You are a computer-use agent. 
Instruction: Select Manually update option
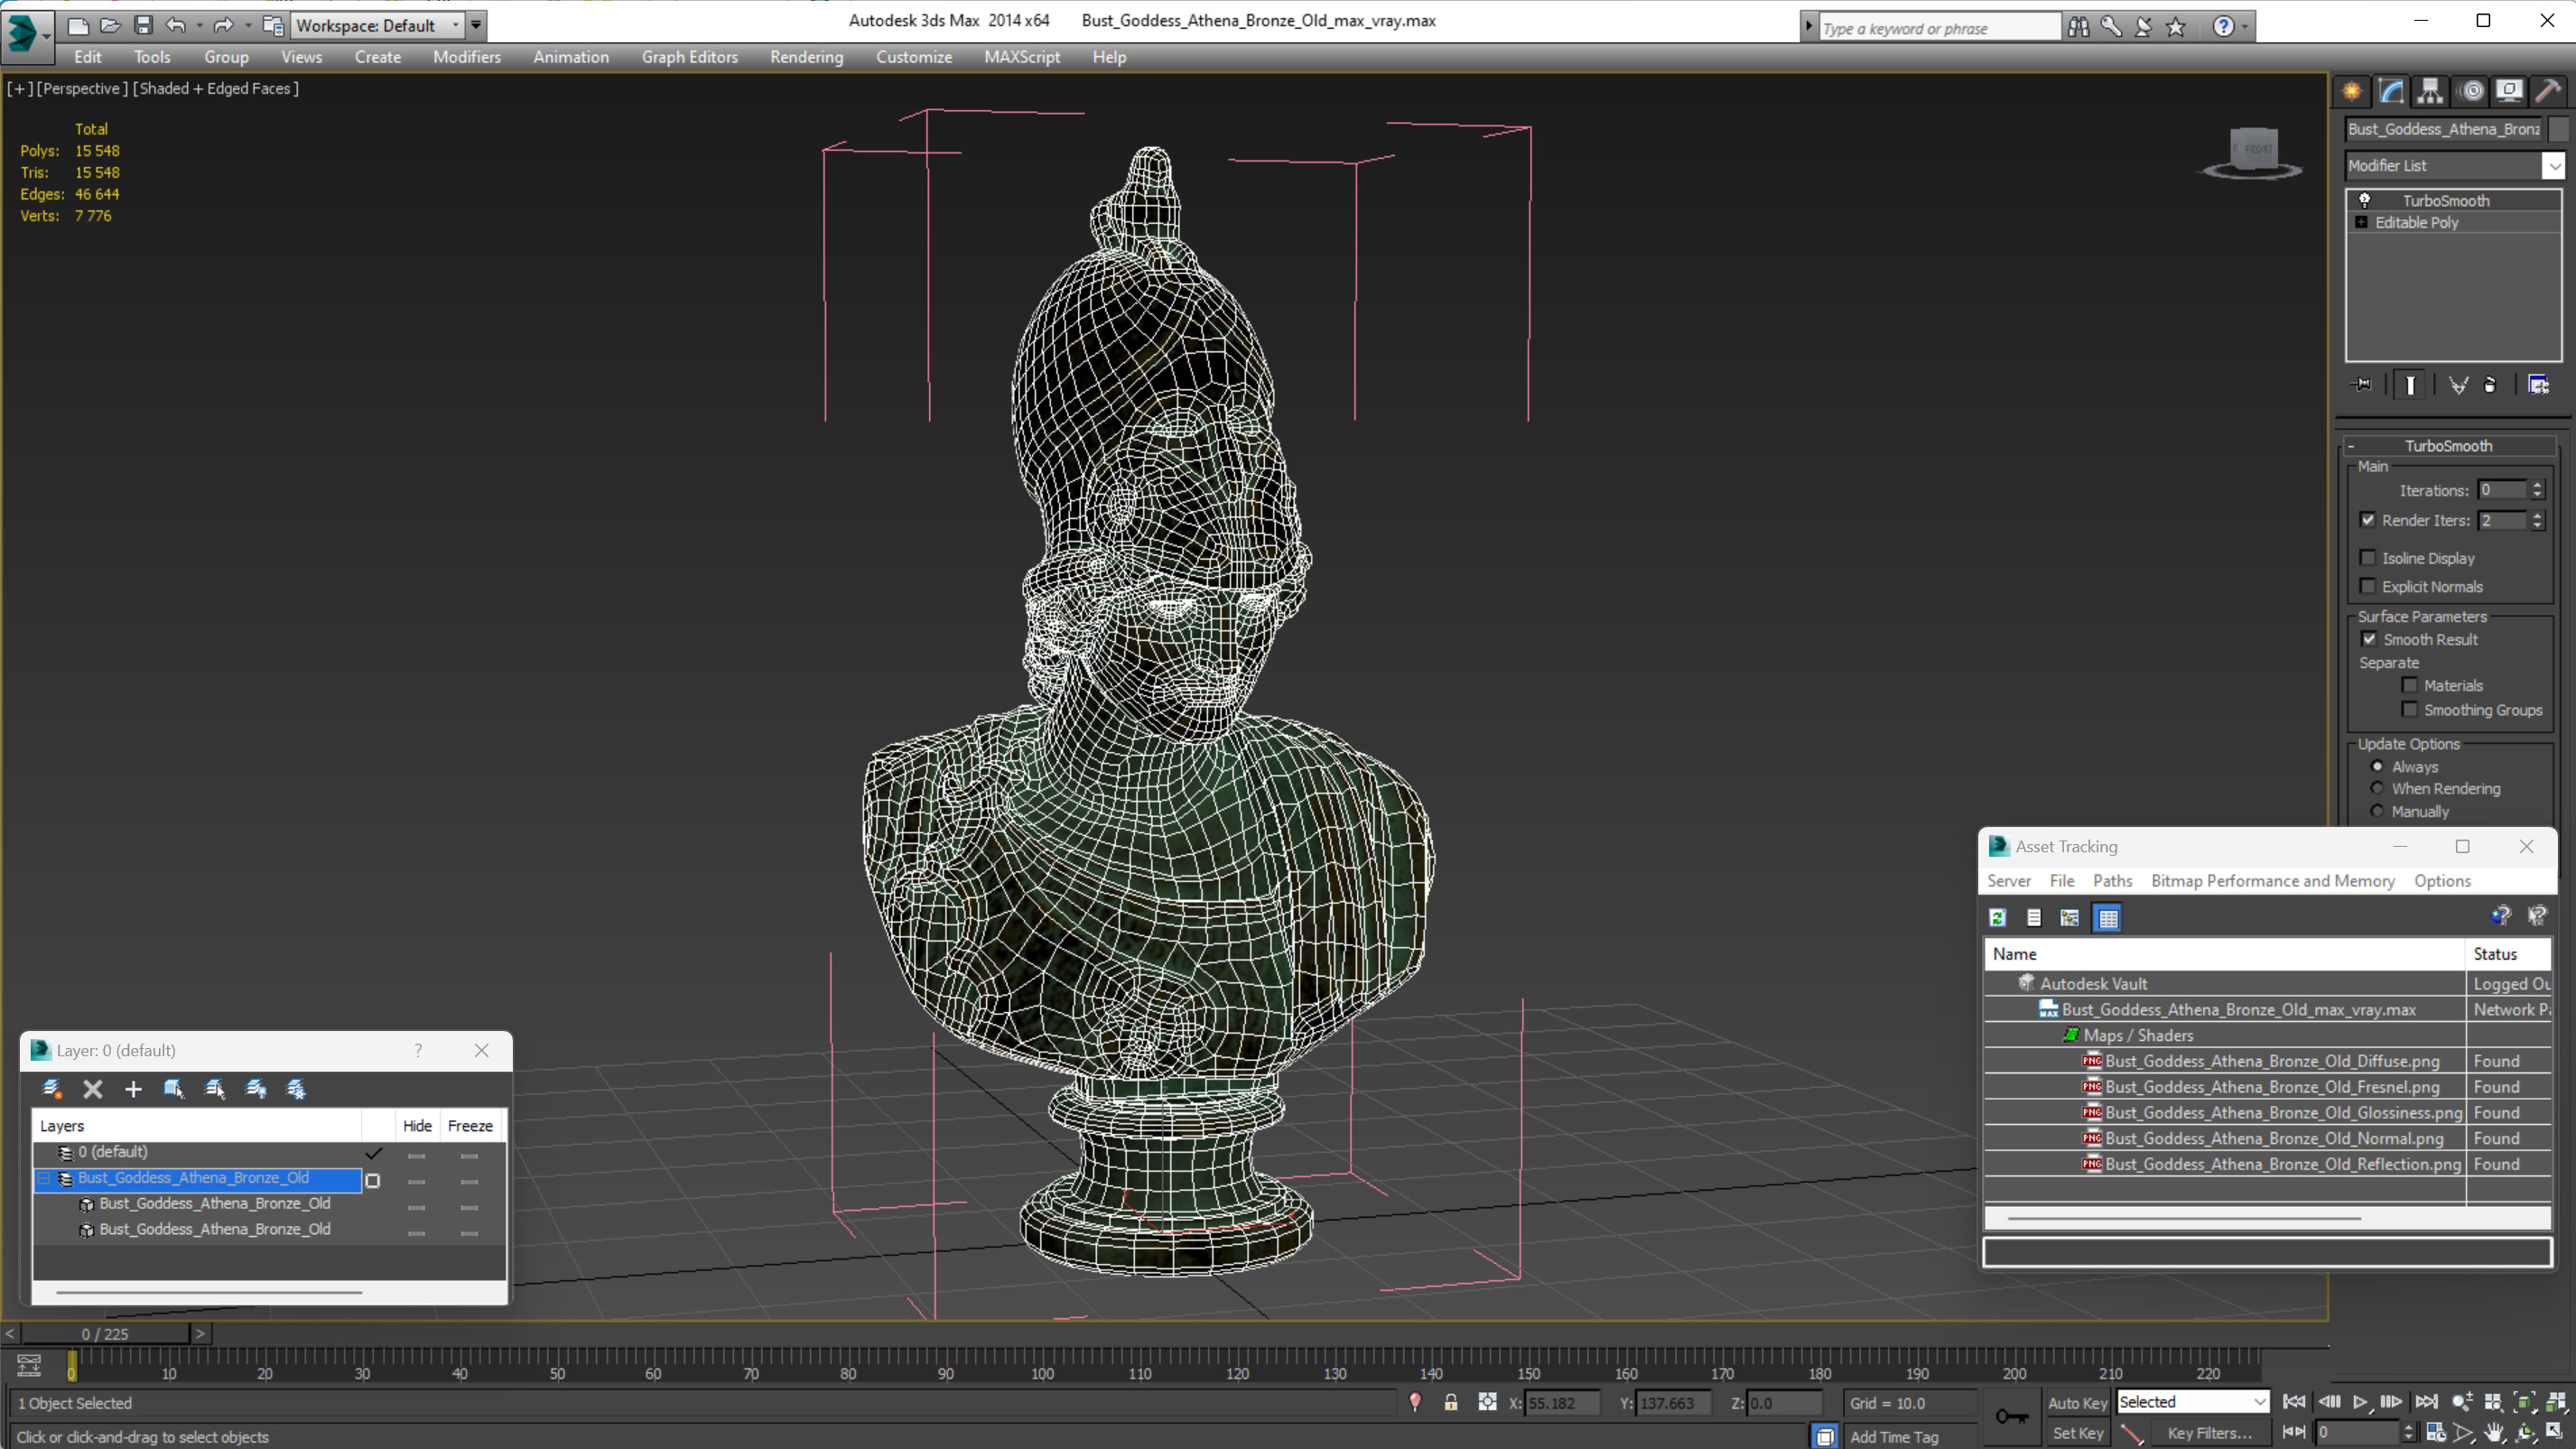point(2377,811)
